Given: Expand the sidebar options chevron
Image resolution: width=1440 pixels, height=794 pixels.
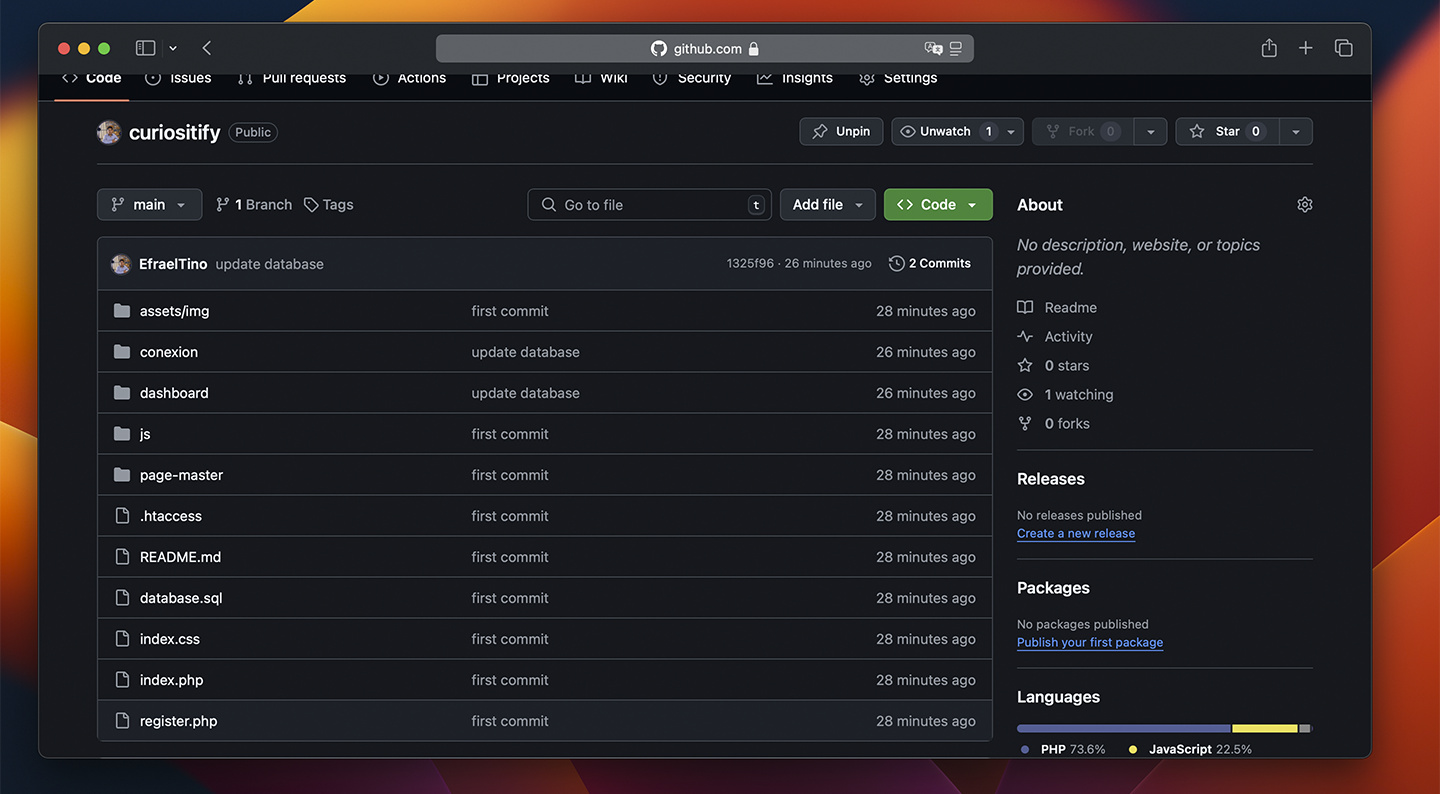Looking at the screenshot, I should pos(173,48).
